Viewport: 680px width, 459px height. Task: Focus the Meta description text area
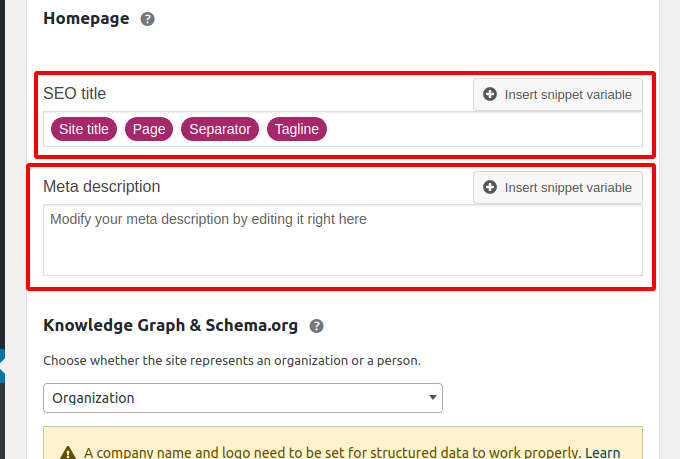click(343, 240)
